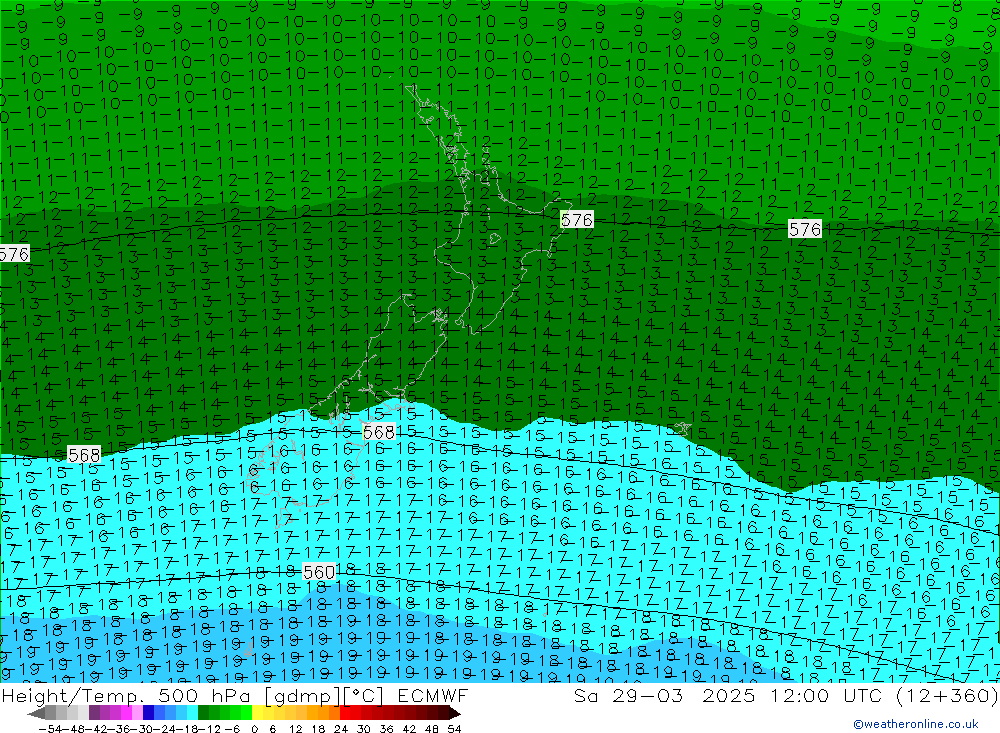Click the gray left arrow of color legend

36,713
